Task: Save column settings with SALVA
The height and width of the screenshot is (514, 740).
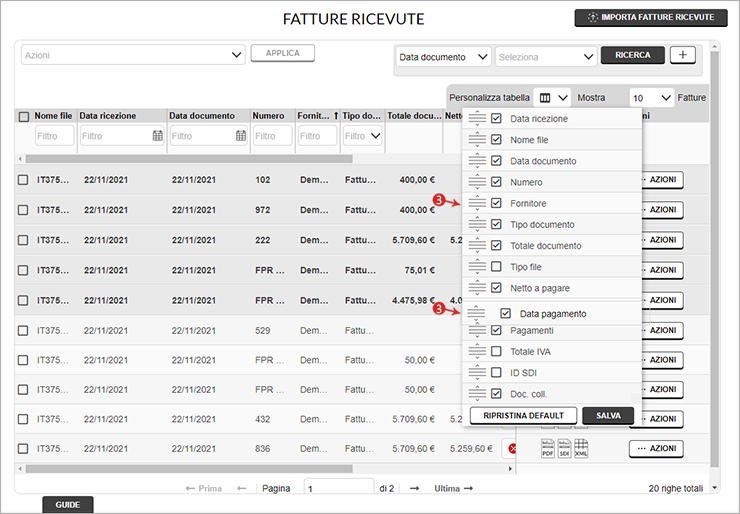Action: coord(608,416)
